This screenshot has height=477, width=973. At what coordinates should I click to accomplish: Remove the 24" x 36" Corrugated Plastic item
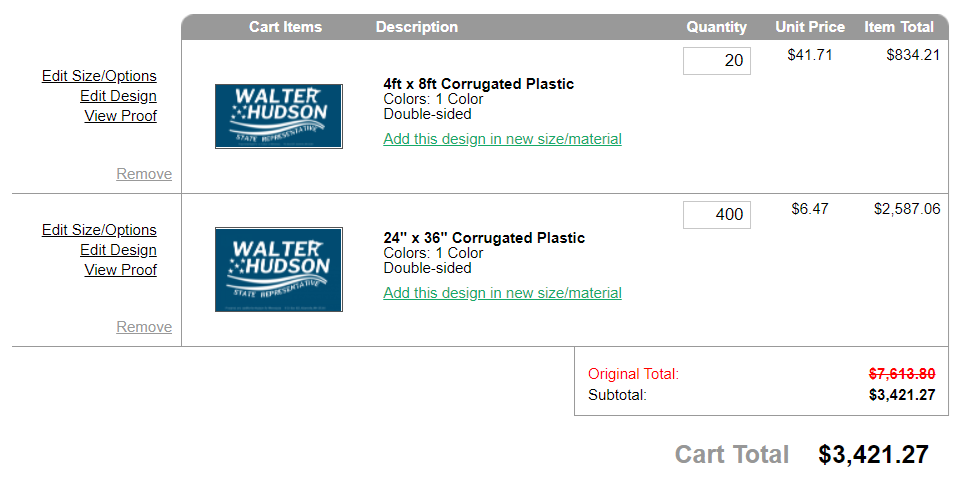click(144, 327)
